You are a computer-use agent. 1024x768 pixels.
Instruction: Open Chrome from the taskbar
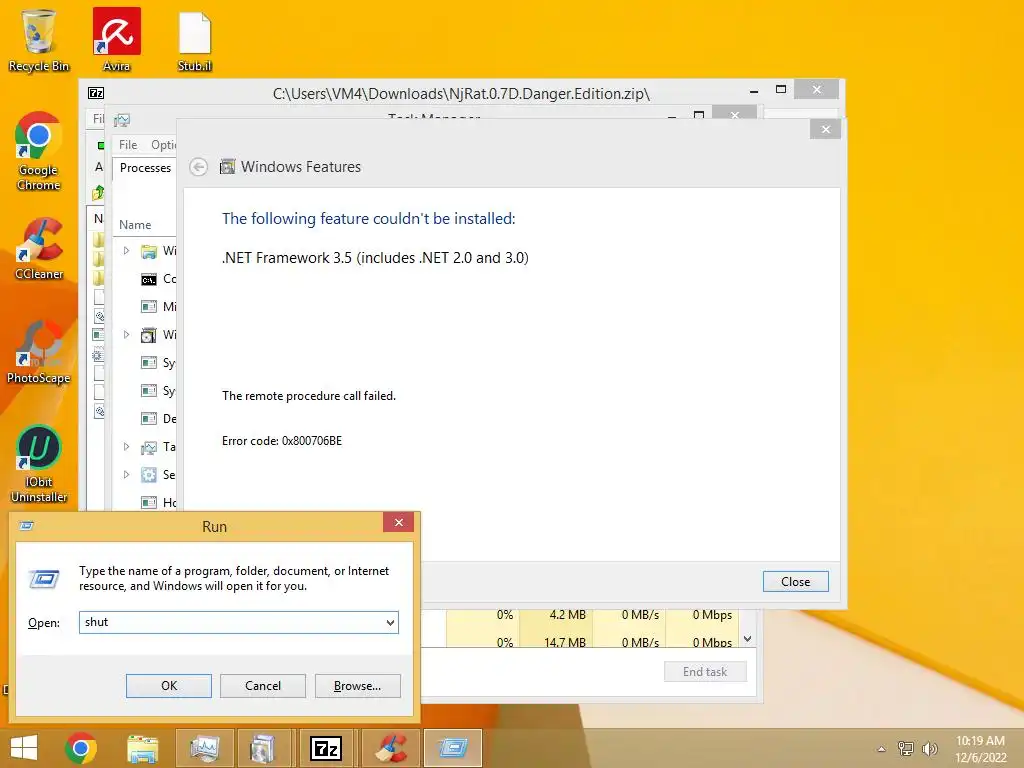pyautogui.click(x=81, y=748)
